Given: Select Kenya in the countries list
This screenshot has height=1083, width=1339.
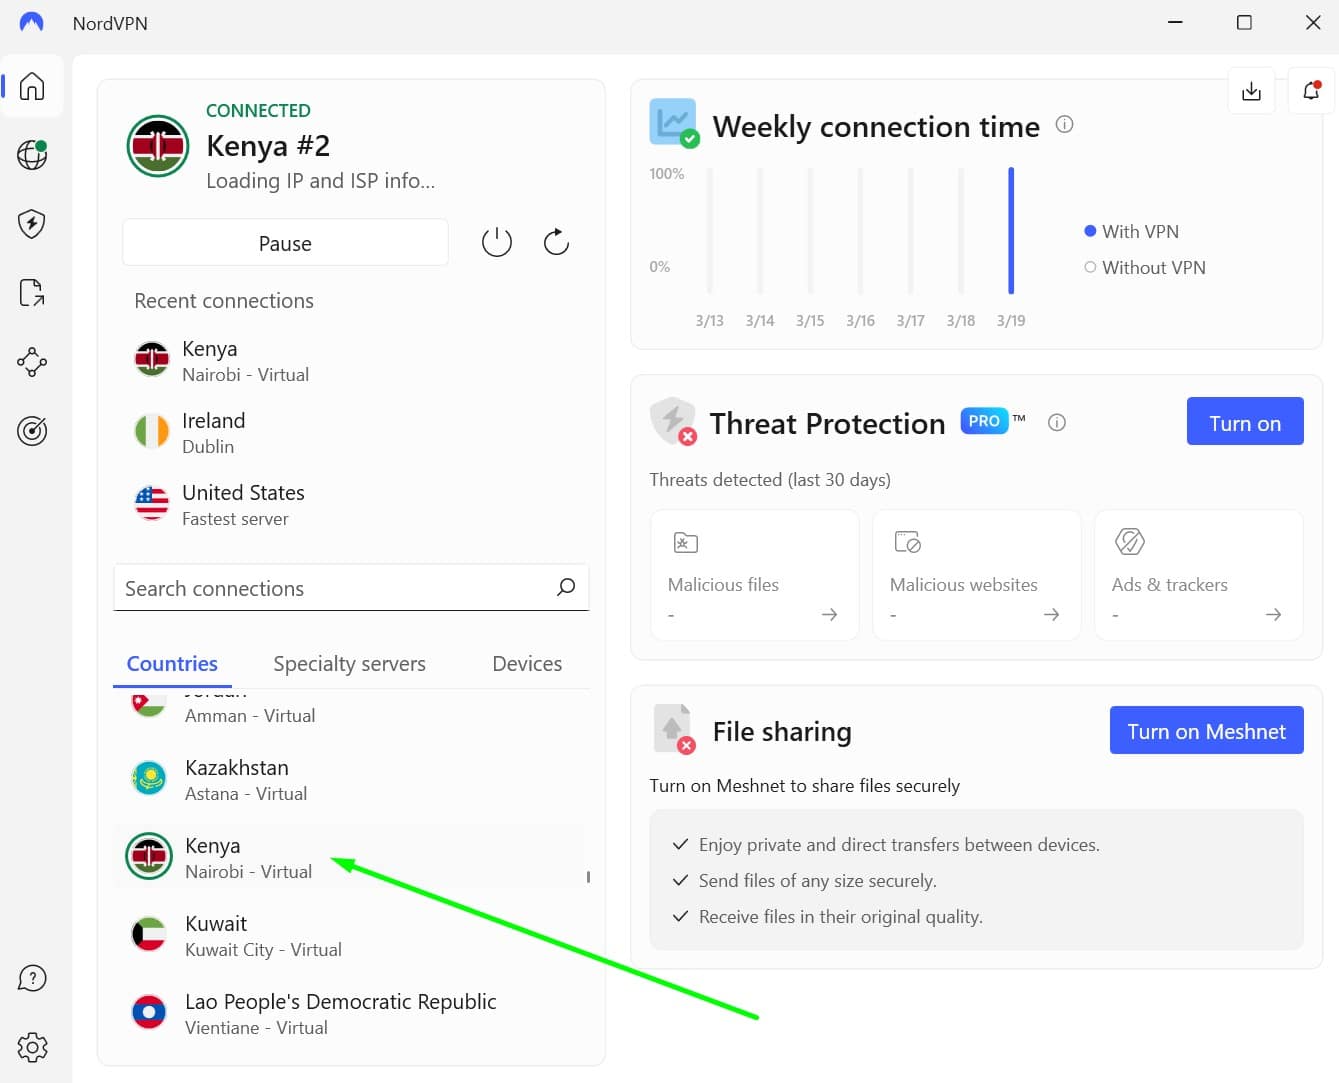Looking at the screenshot, I should [350, 858].
